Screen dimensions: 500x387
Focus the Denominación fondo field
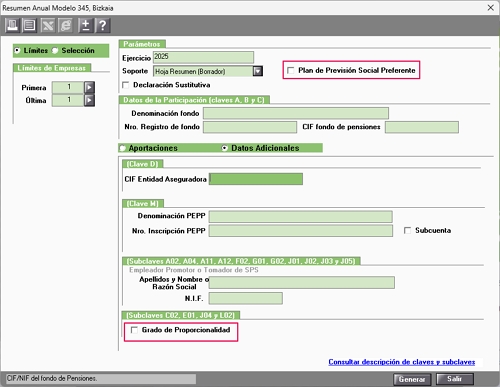coord(296,113)
